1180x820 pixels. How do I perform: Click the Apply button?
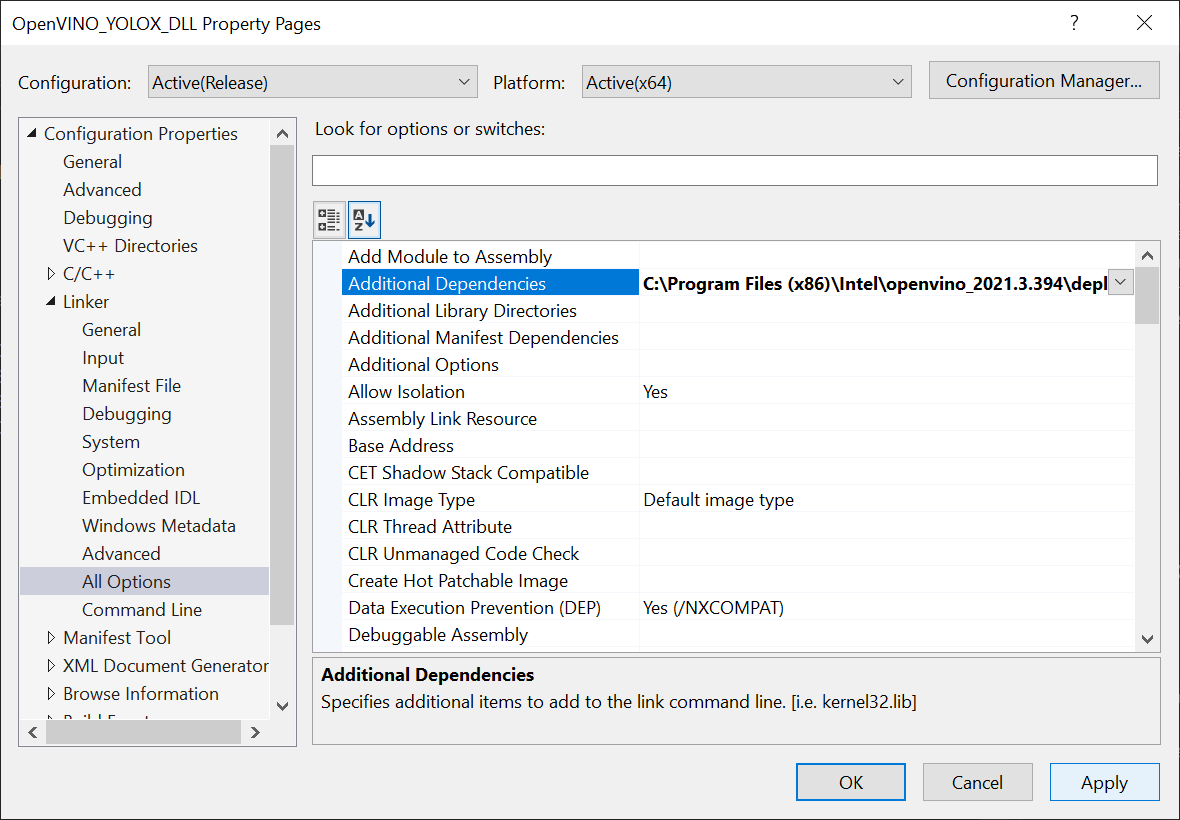[1104, 782]
